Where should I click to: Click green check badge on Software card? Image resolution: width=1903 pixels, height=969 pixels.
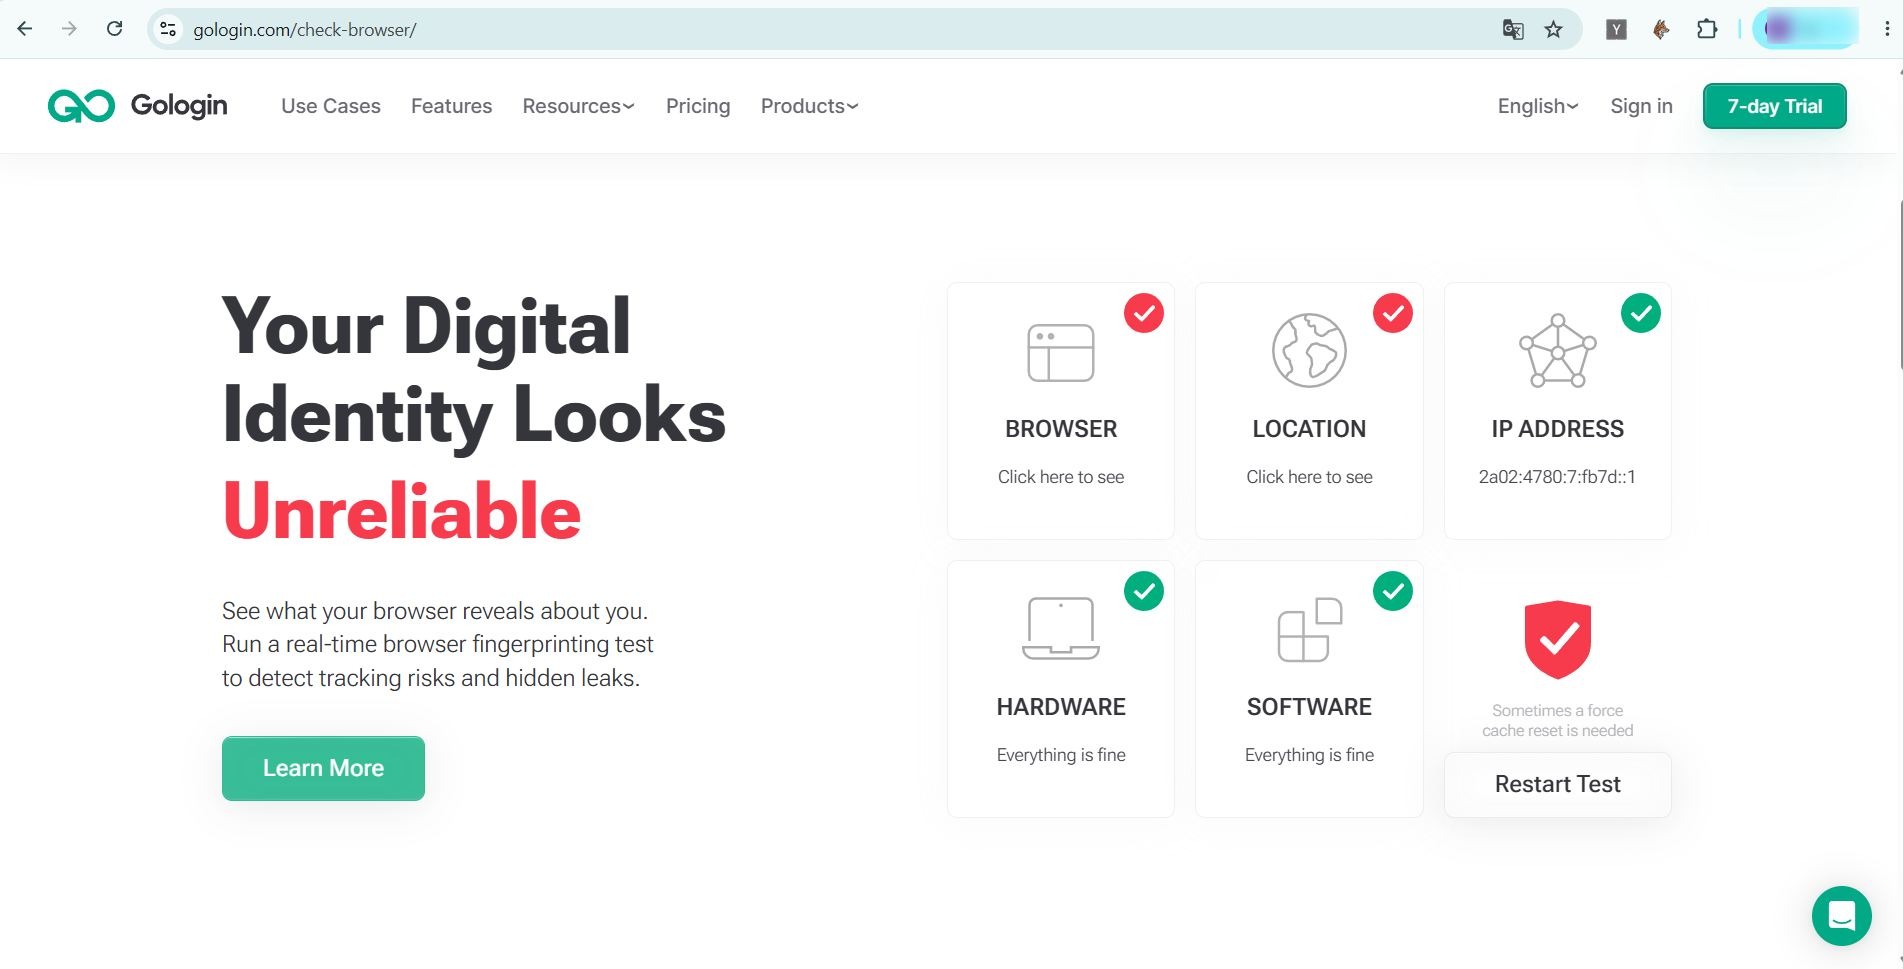coord(1392,591)
